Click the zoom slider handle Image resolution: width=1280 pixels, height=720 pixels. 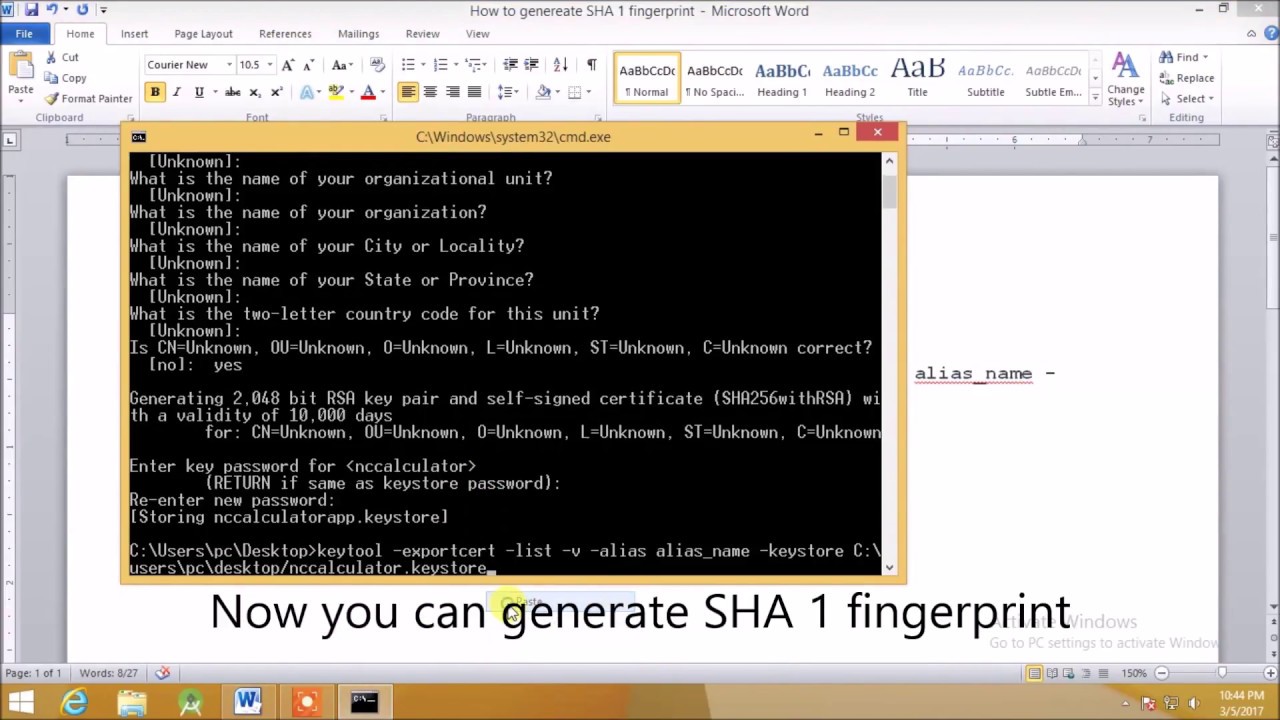click(x=1221, y=673)
